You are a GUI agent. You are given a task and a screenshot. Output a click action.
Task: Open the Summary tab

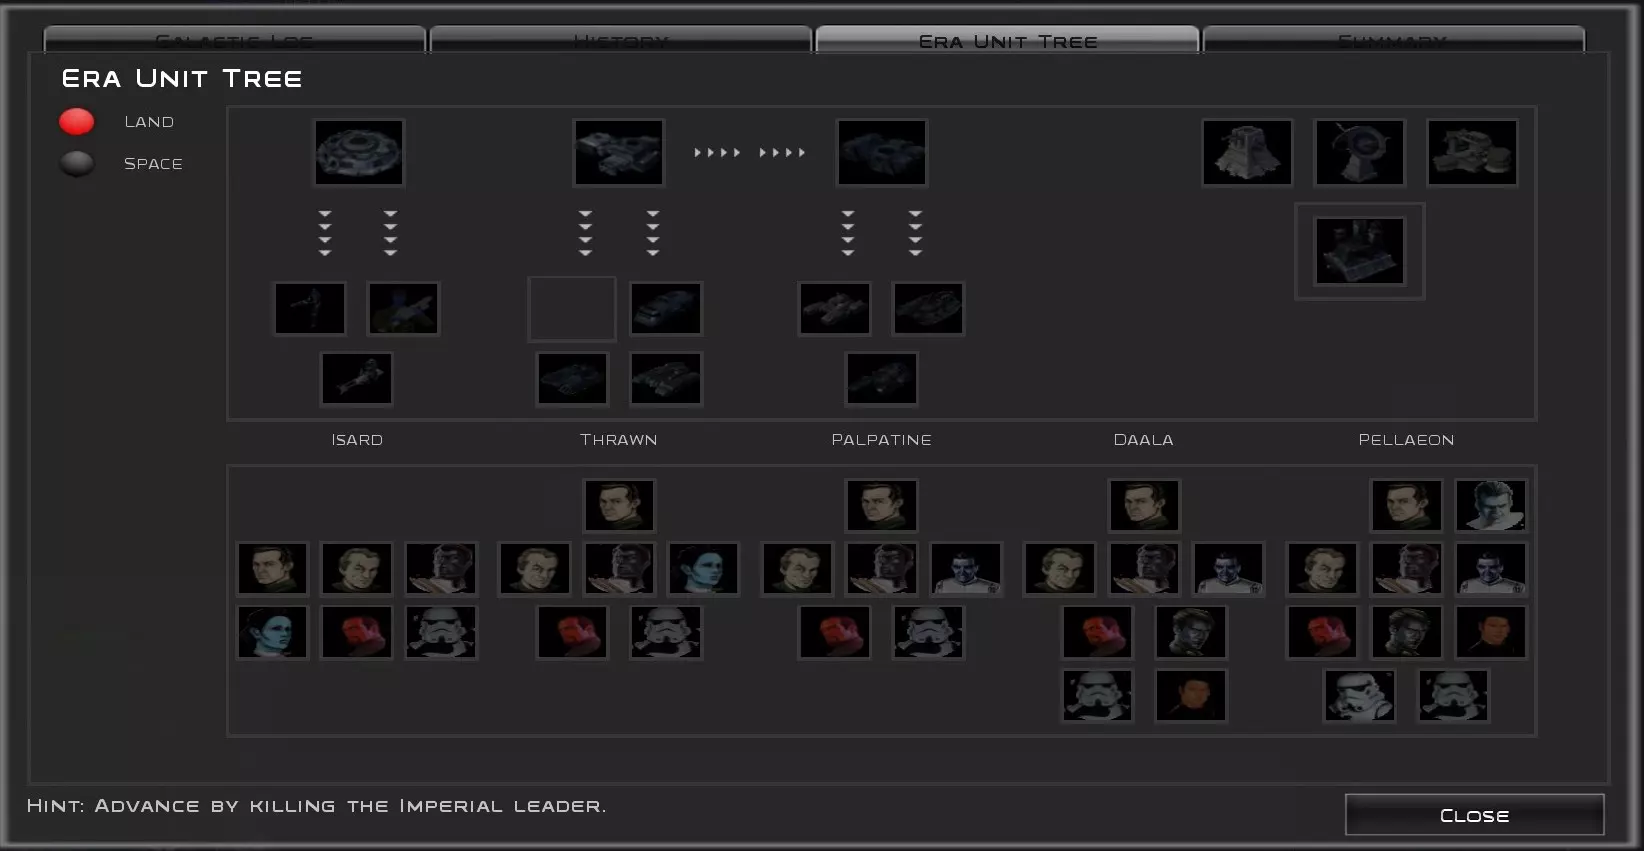1393,40
